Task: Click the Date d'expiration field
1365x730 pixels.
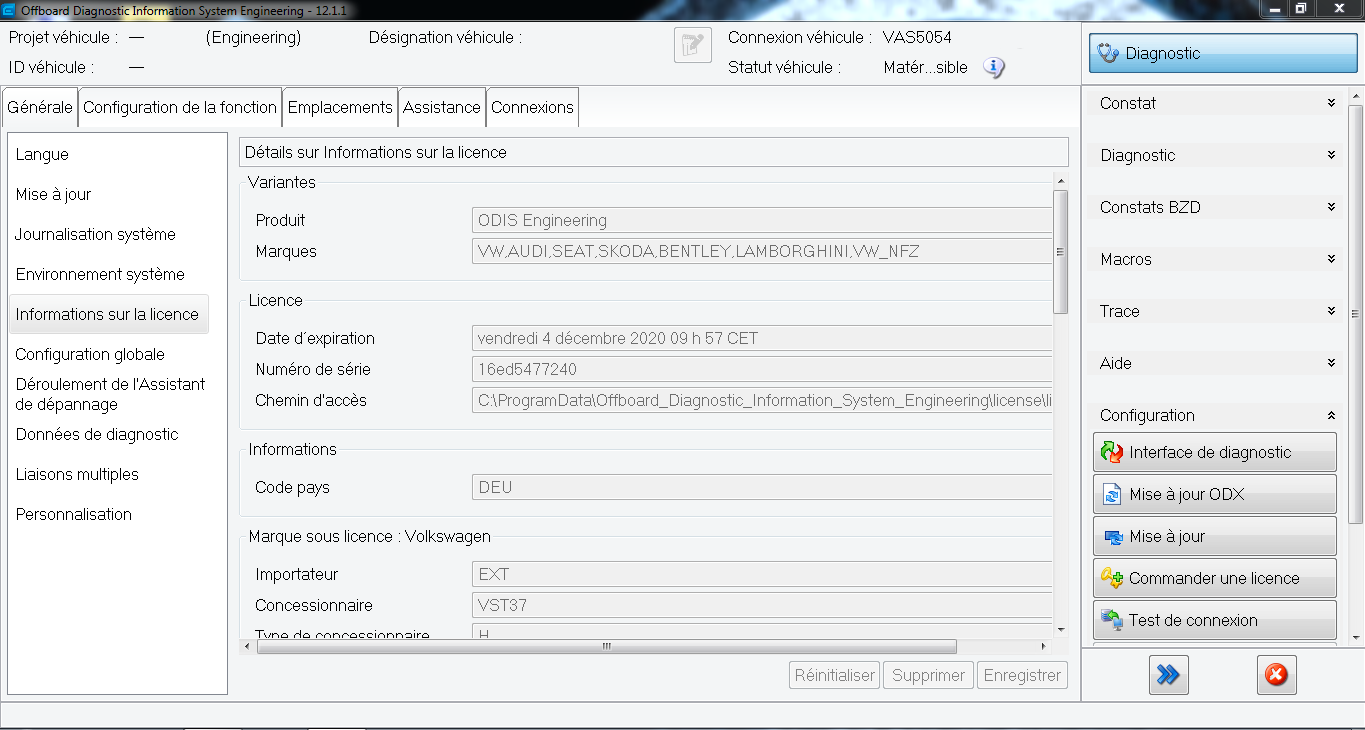Action: pyautogui.click(x=762, y=338)
